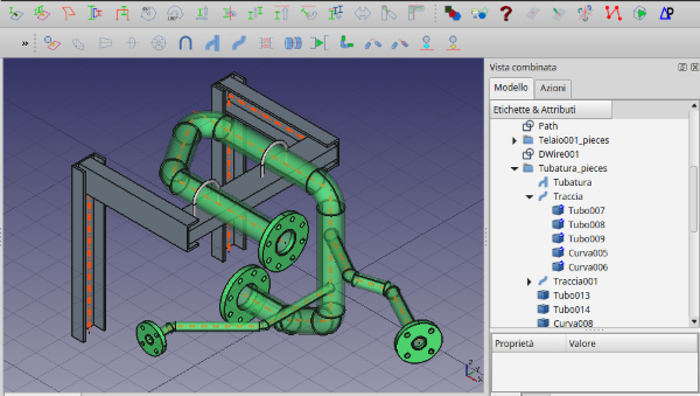This screenshot has height=396, width=700.
Task: Switch to the Azioni tab
Action: (553, 88)
